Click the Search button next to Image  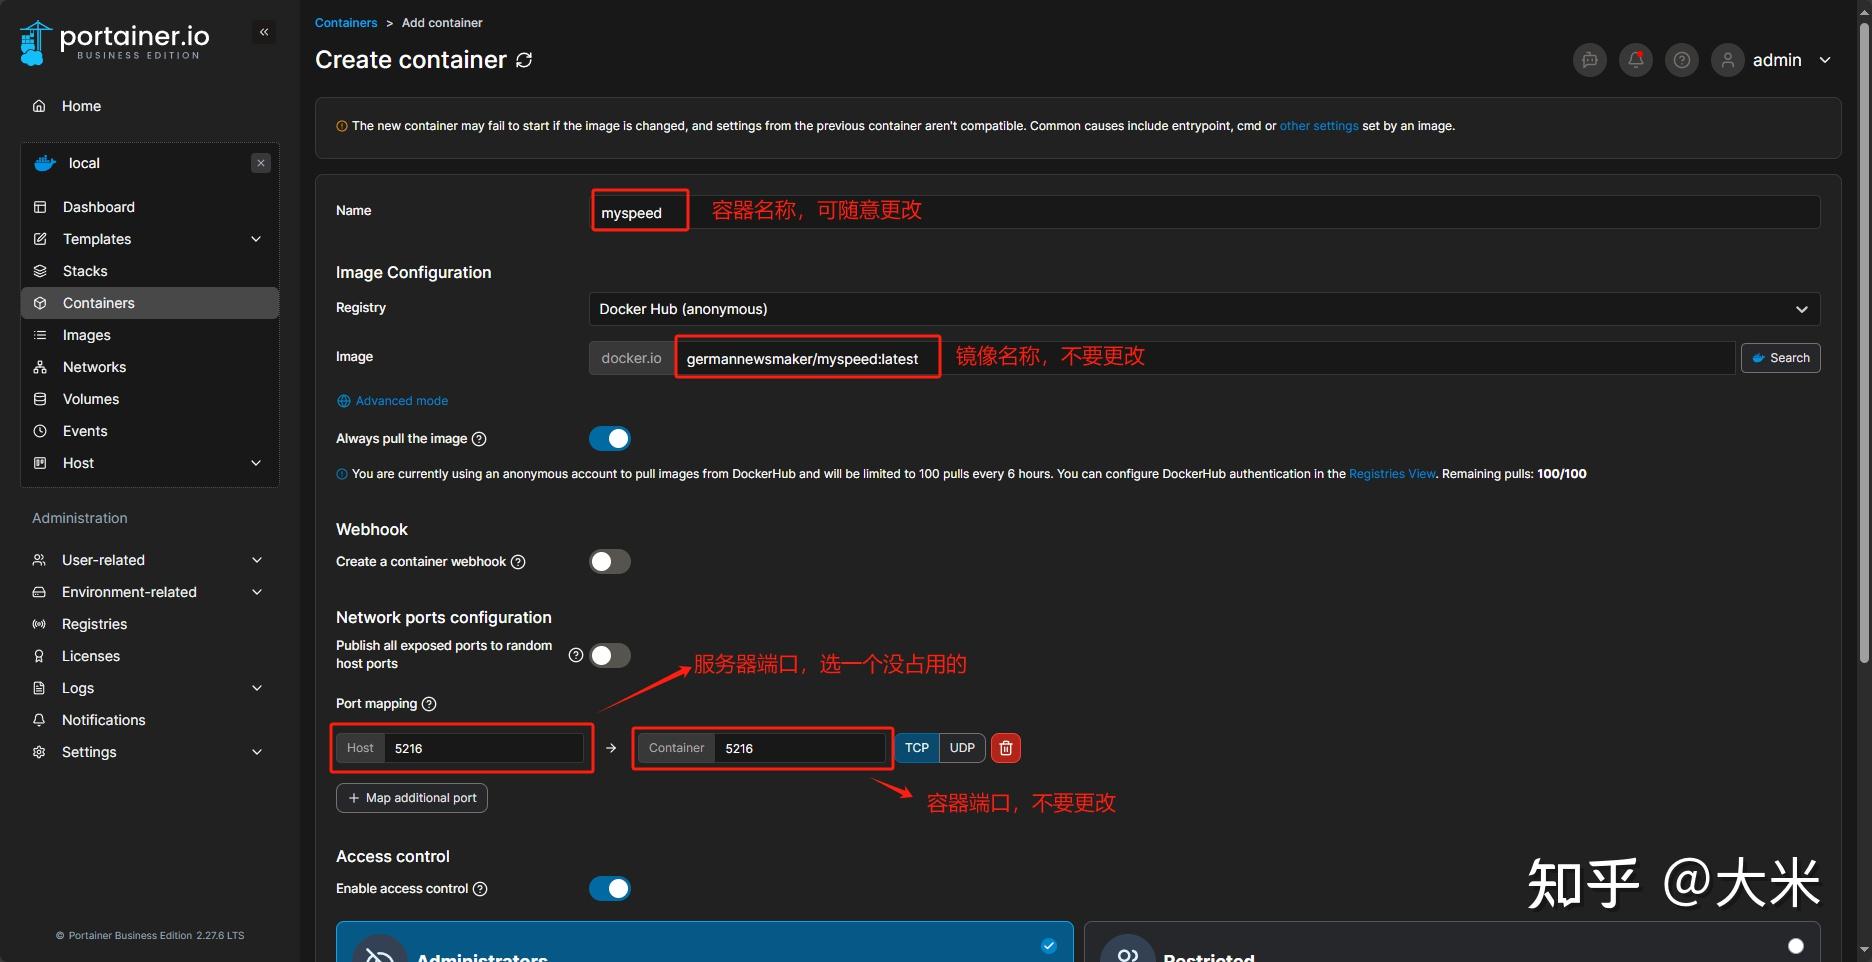[x=1780, y=357]
